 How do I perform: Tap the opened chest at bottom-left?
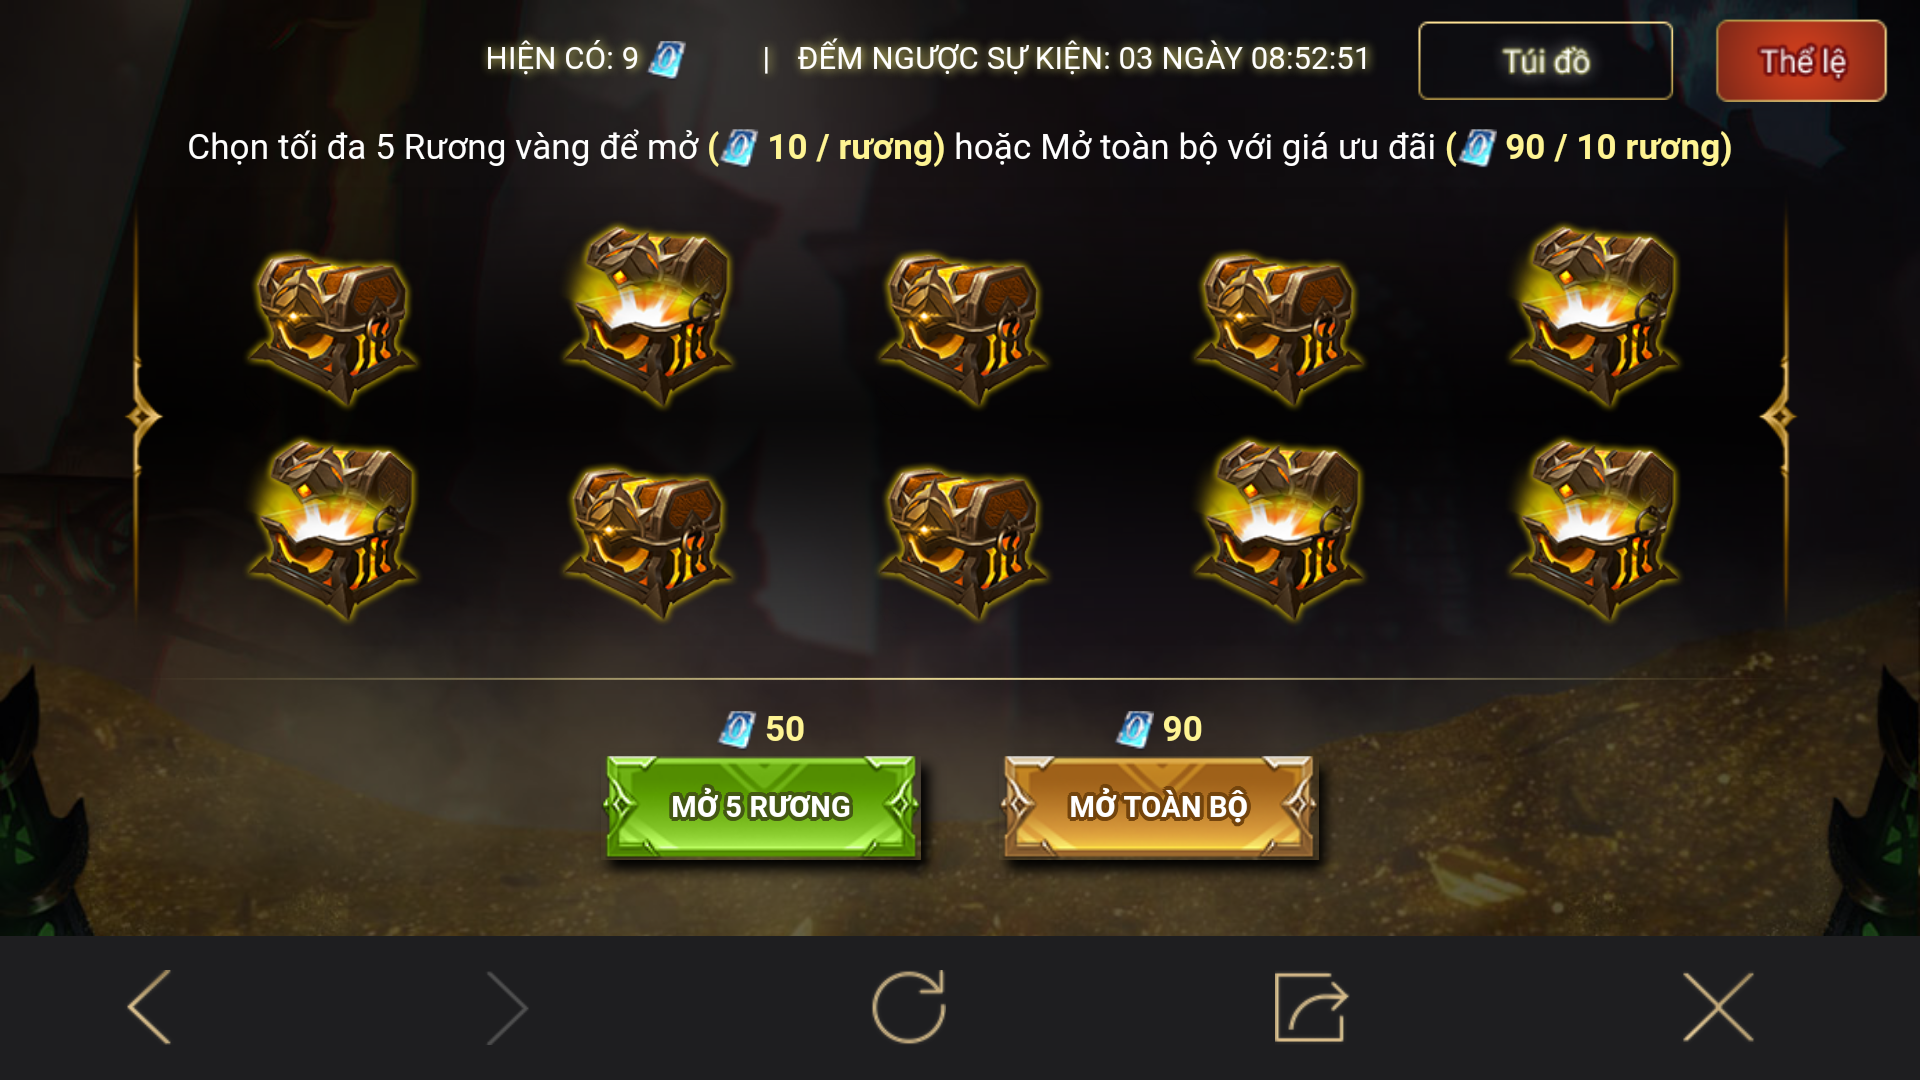point(333,530)
